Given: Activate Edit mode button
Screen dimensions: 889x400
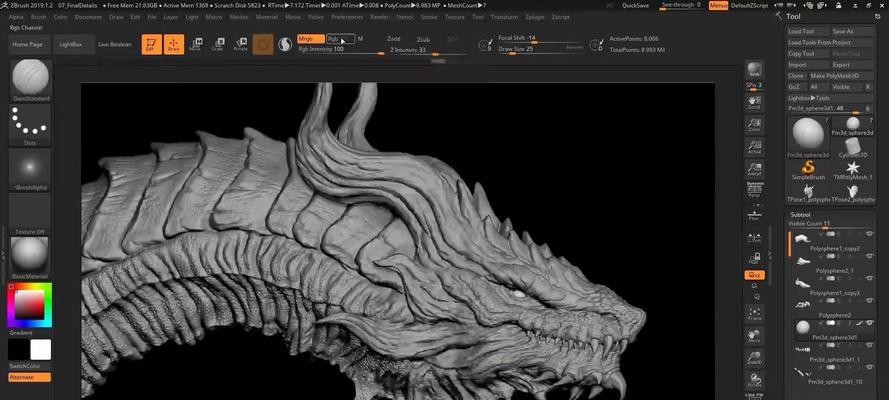Looking at the screenshot, I should click(x=151, y=44).
